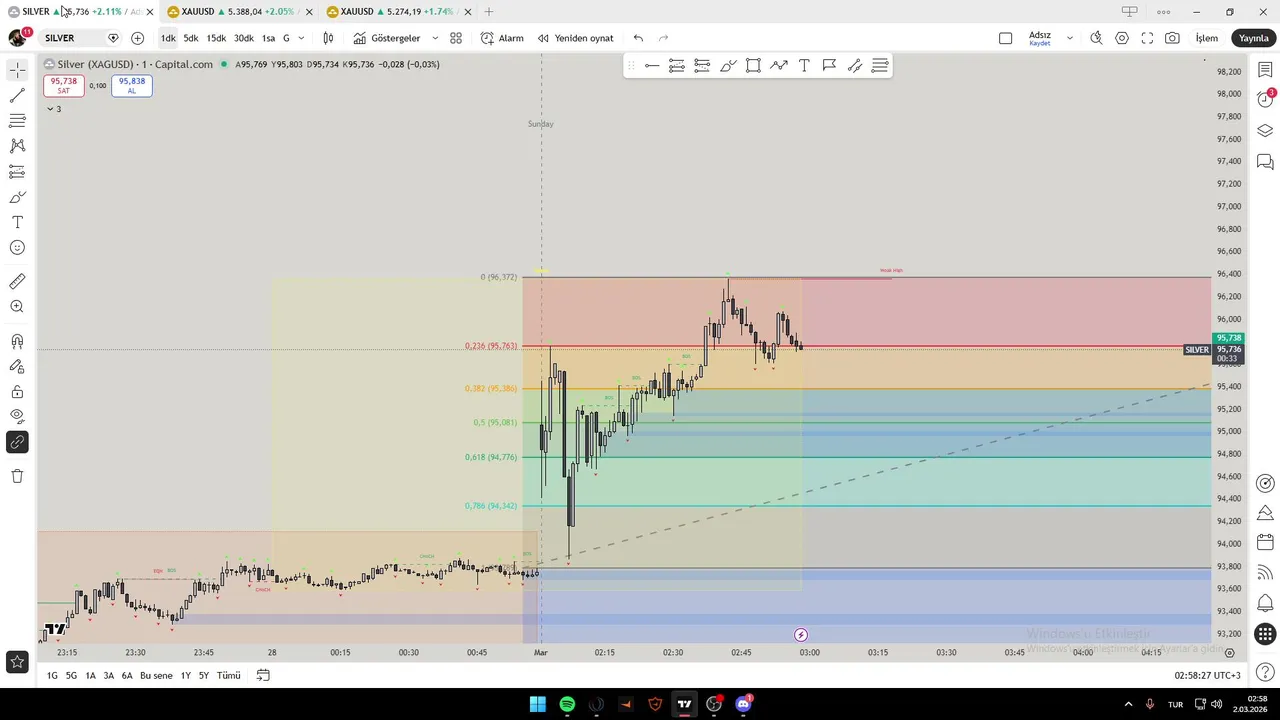This screenshot has height=720, width=1280.
Task: Save the Adsız layout
Action: click(x=1040, y=38)
